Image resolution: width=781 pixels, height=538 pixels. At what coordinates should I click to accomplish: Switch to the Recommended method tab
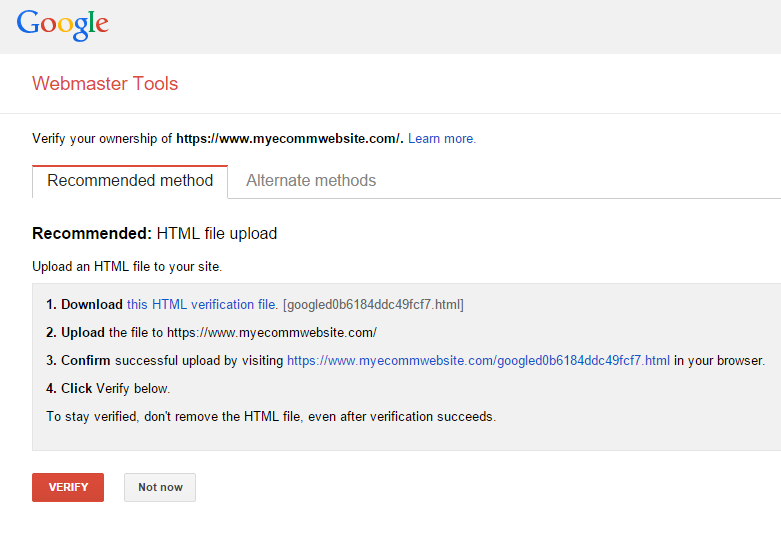click(x=130, y=181)
